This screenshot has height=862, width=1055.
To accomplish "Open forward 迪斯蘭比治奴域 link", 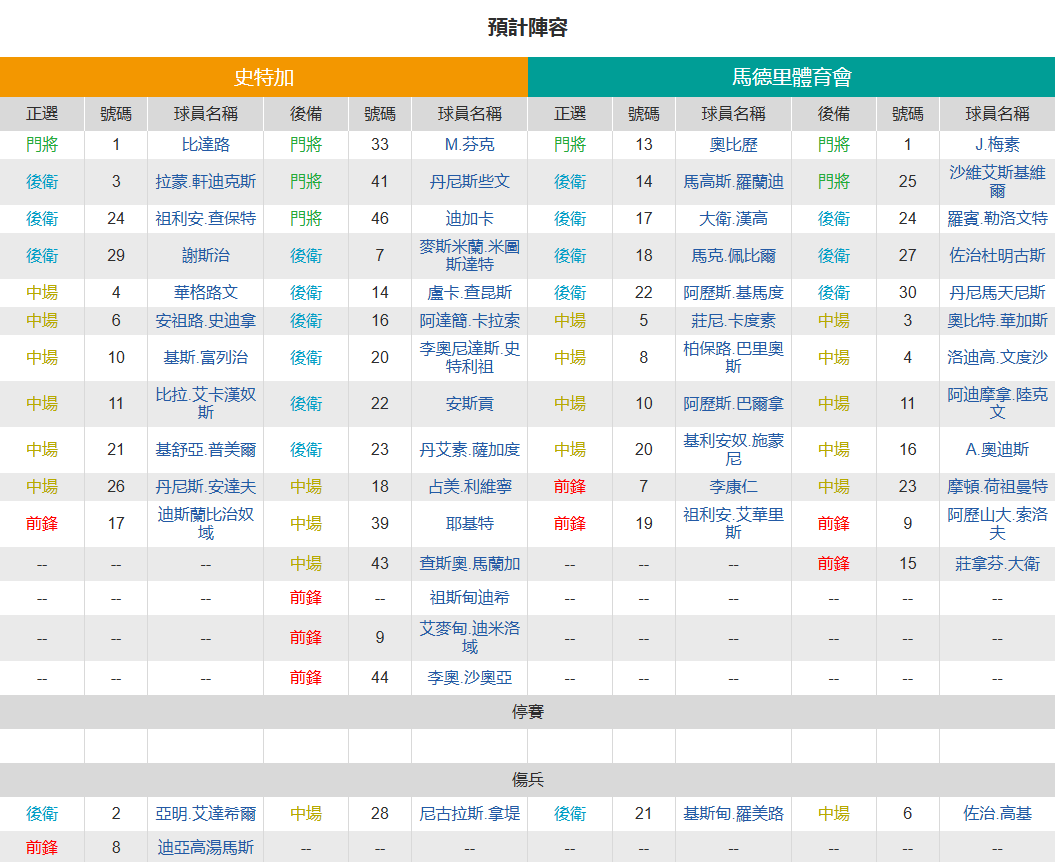I will coord(206,524).
